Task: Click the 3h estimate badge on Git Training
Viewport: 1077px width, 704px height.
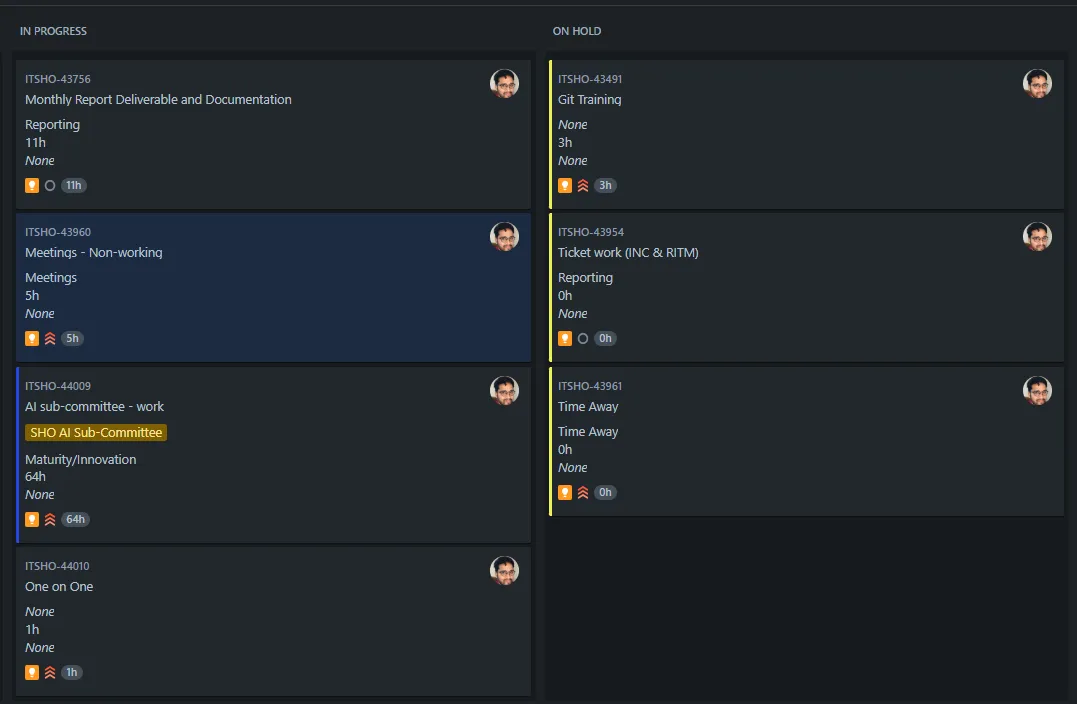Action: coord(605,185)
